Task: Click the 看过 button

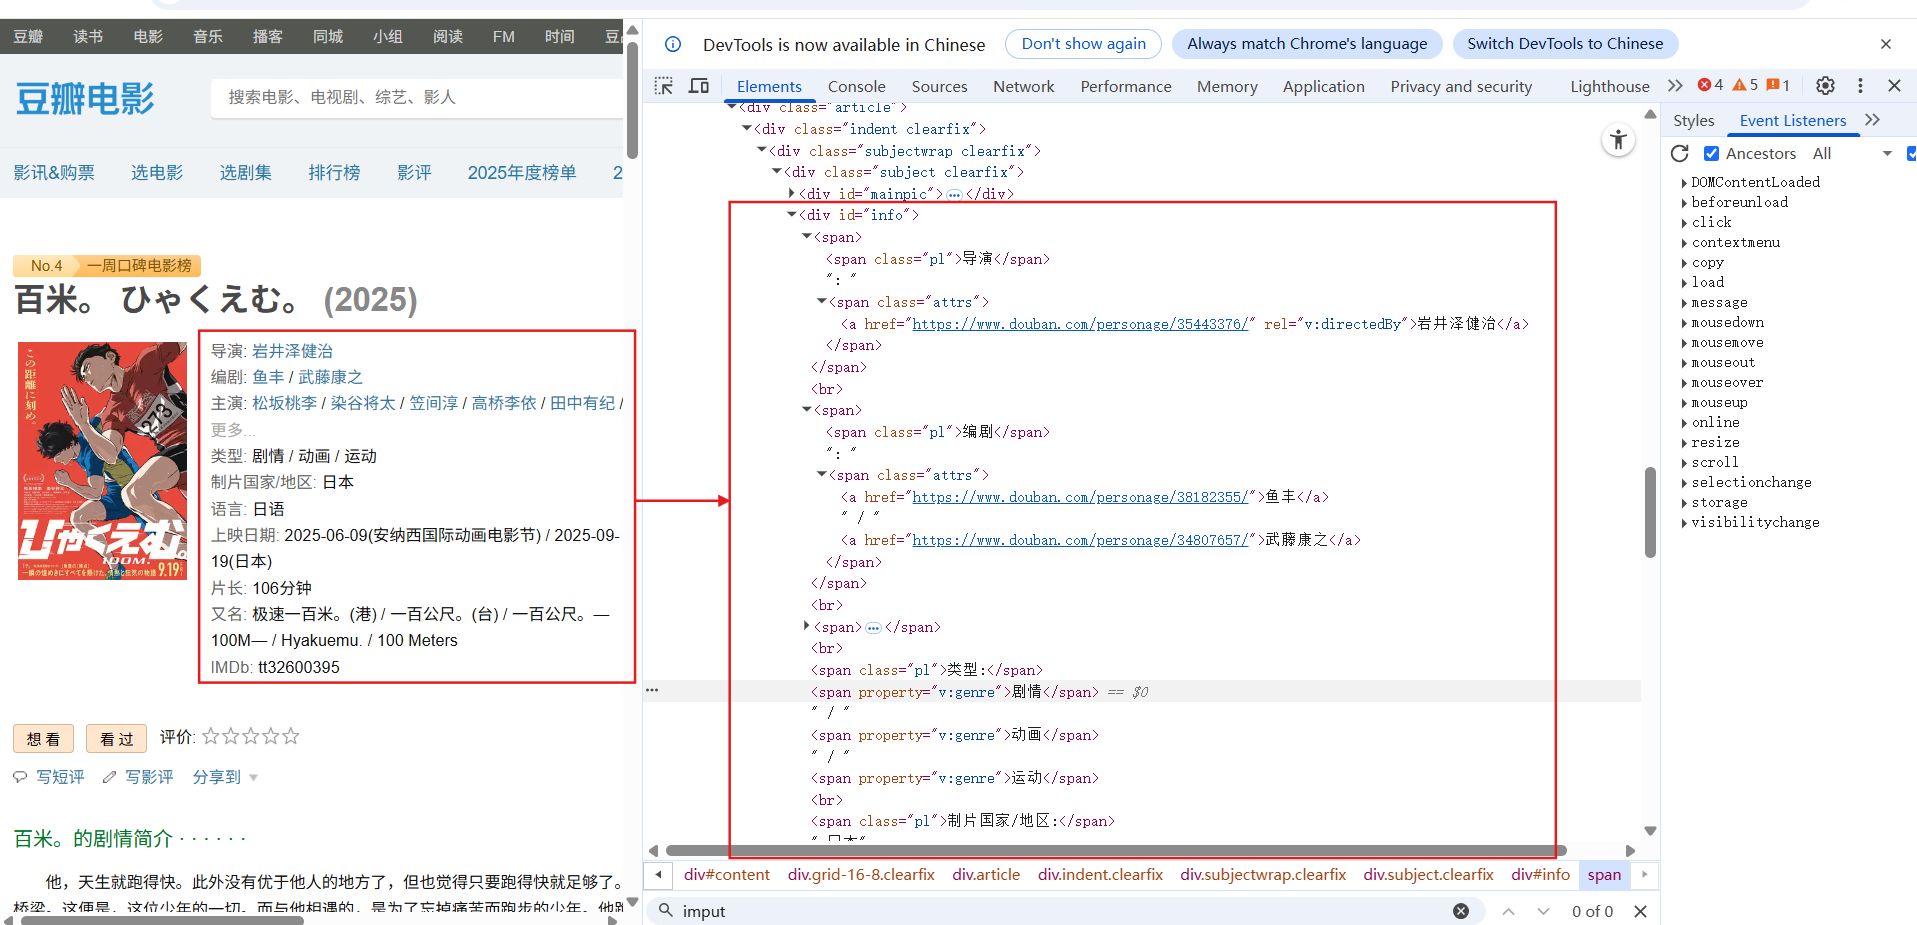Action: 116,739
